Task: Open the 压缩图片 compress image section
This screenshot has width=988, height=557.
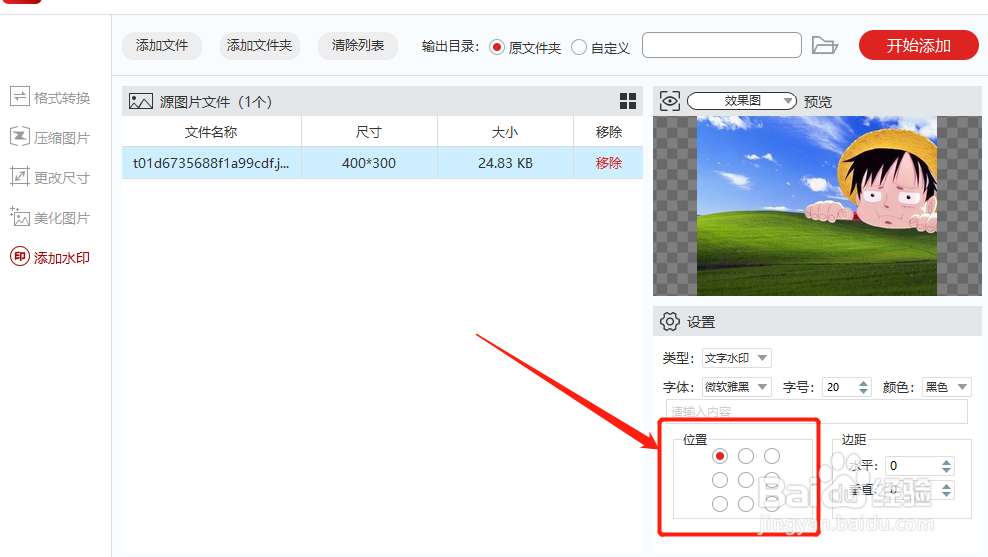Action: pyautogui.click(x=50, y=137)
